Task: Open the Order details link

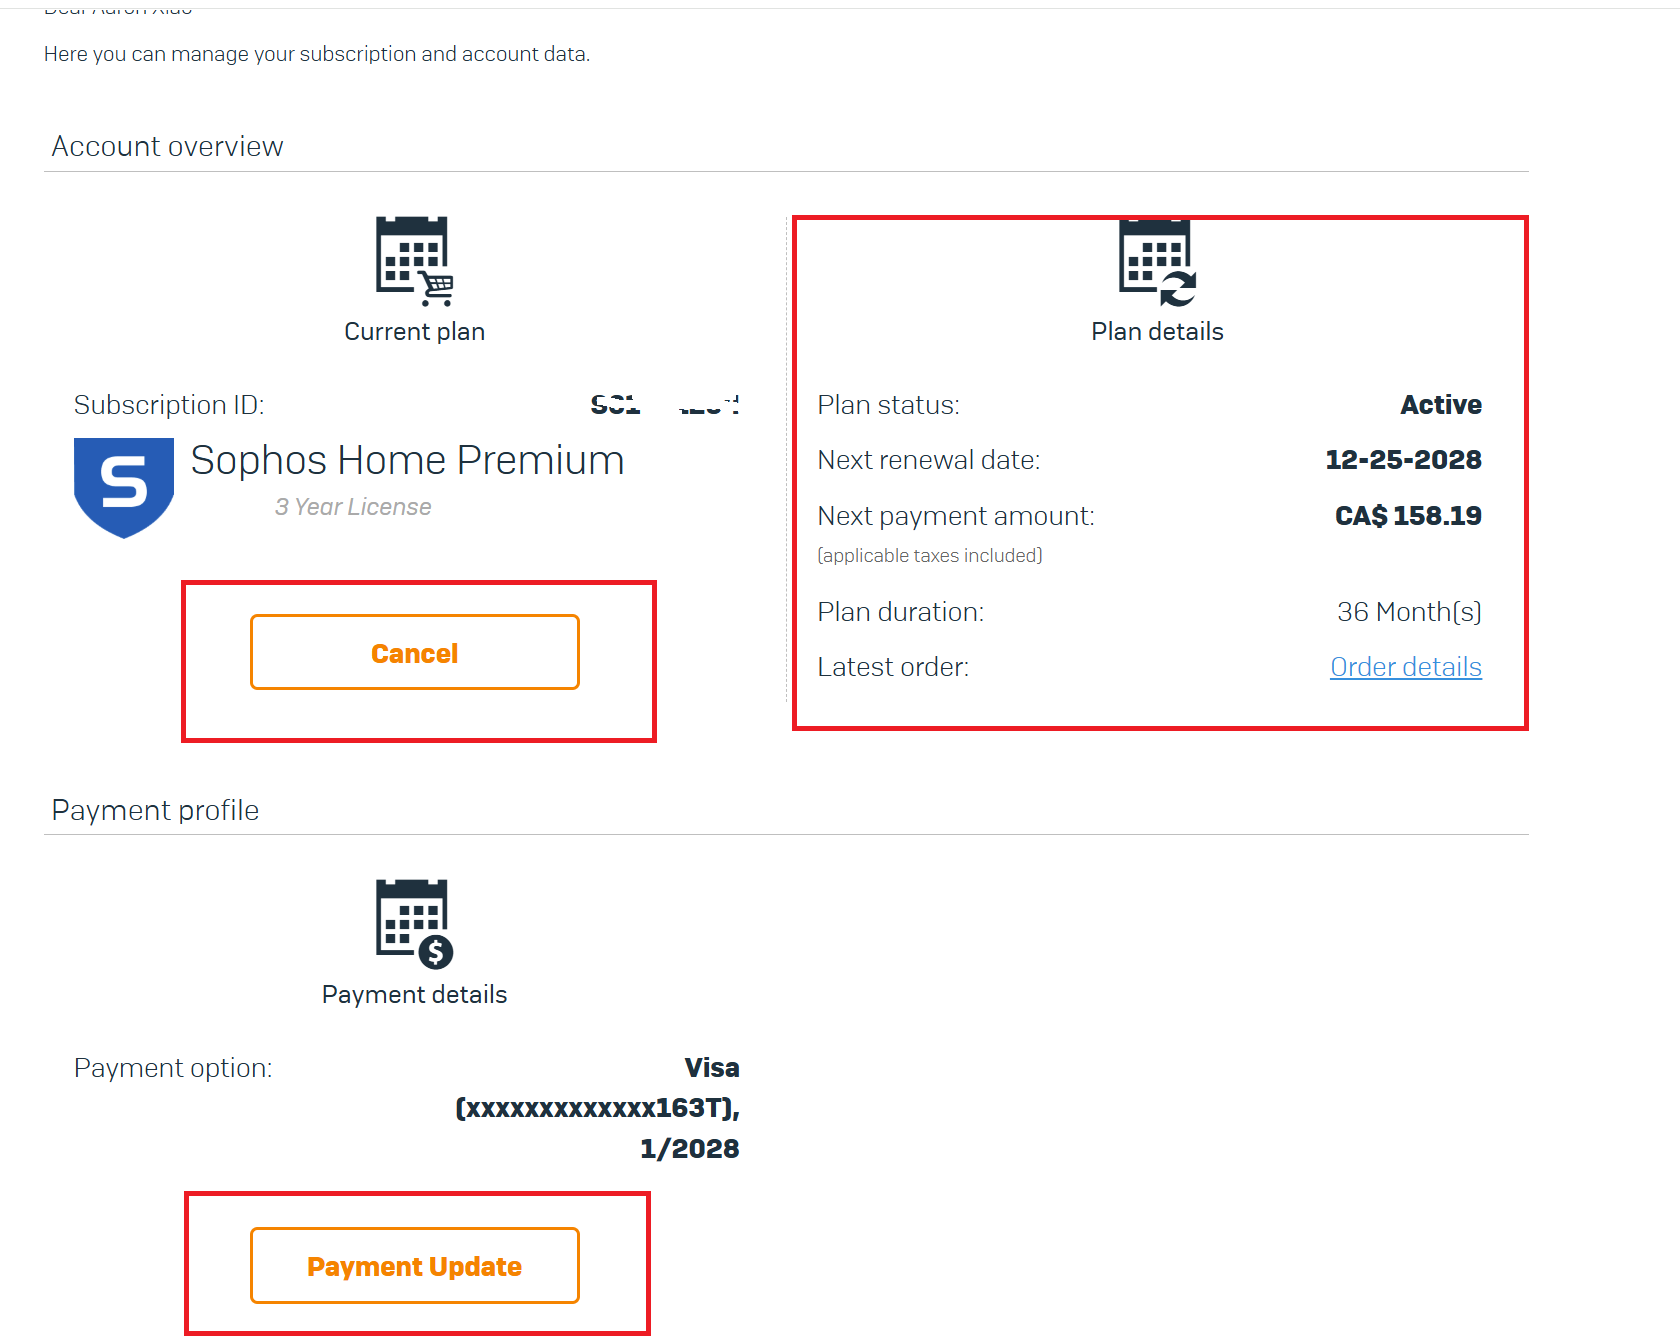Action: coord(1406,667)
